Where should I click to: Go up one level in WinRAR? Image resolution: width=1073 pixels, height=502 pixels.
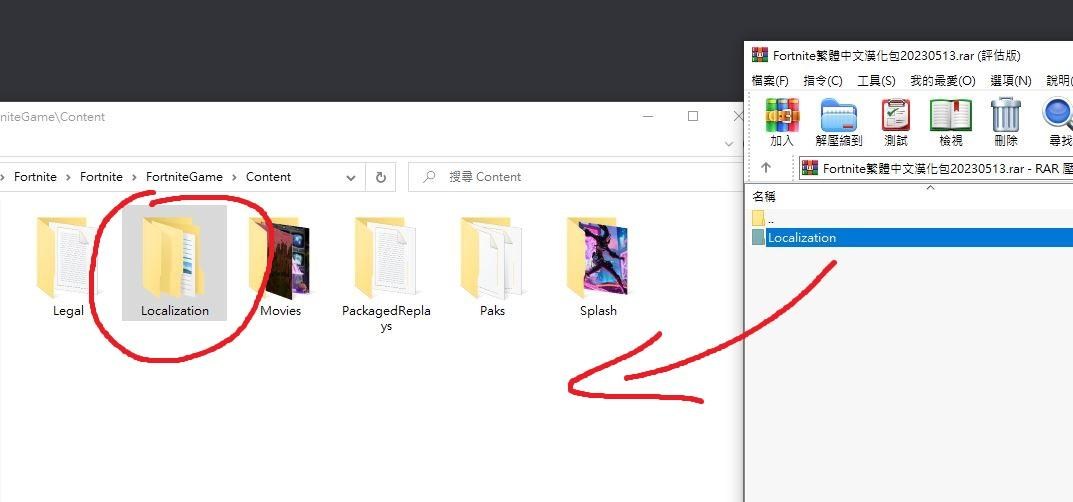coord(767,168)
